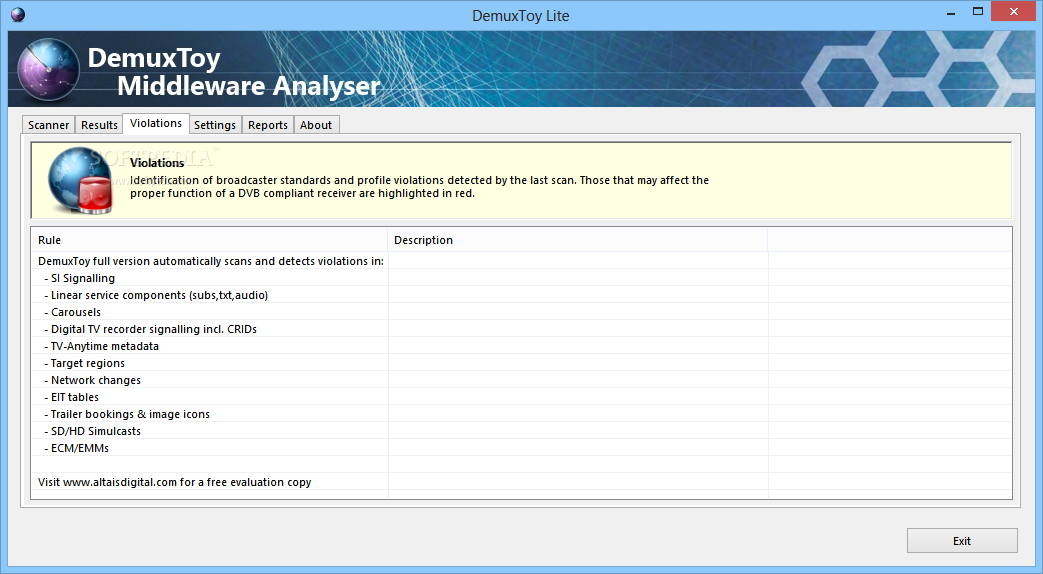Select the '- Target regions' row
Screen dimensions: 1043x574
pos(522,363)
